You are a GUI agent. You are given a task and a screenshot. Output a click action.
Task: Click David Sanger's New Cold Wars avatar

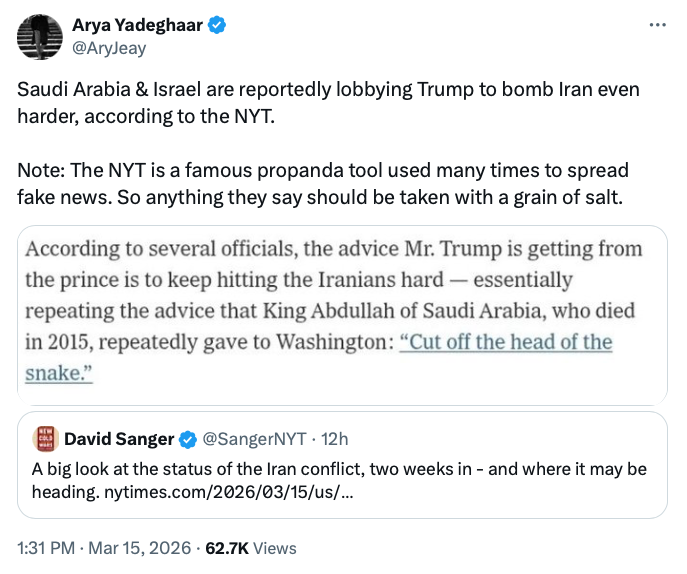coord(44,438)
